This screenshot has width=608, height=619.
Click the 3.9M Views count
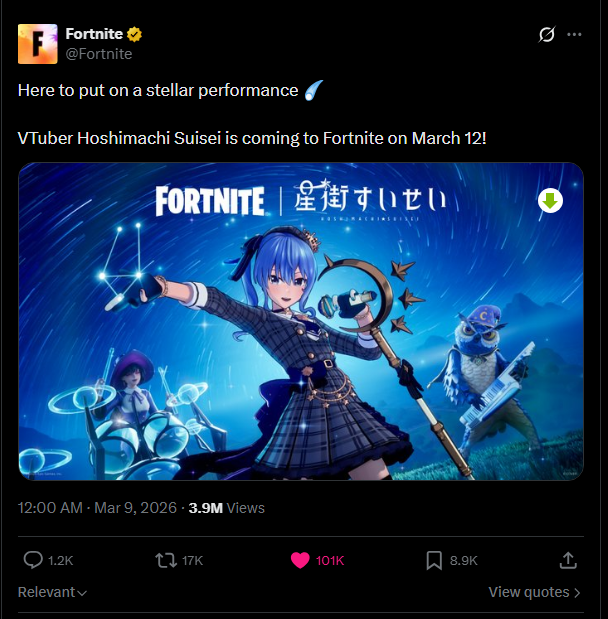click(227, 508)
